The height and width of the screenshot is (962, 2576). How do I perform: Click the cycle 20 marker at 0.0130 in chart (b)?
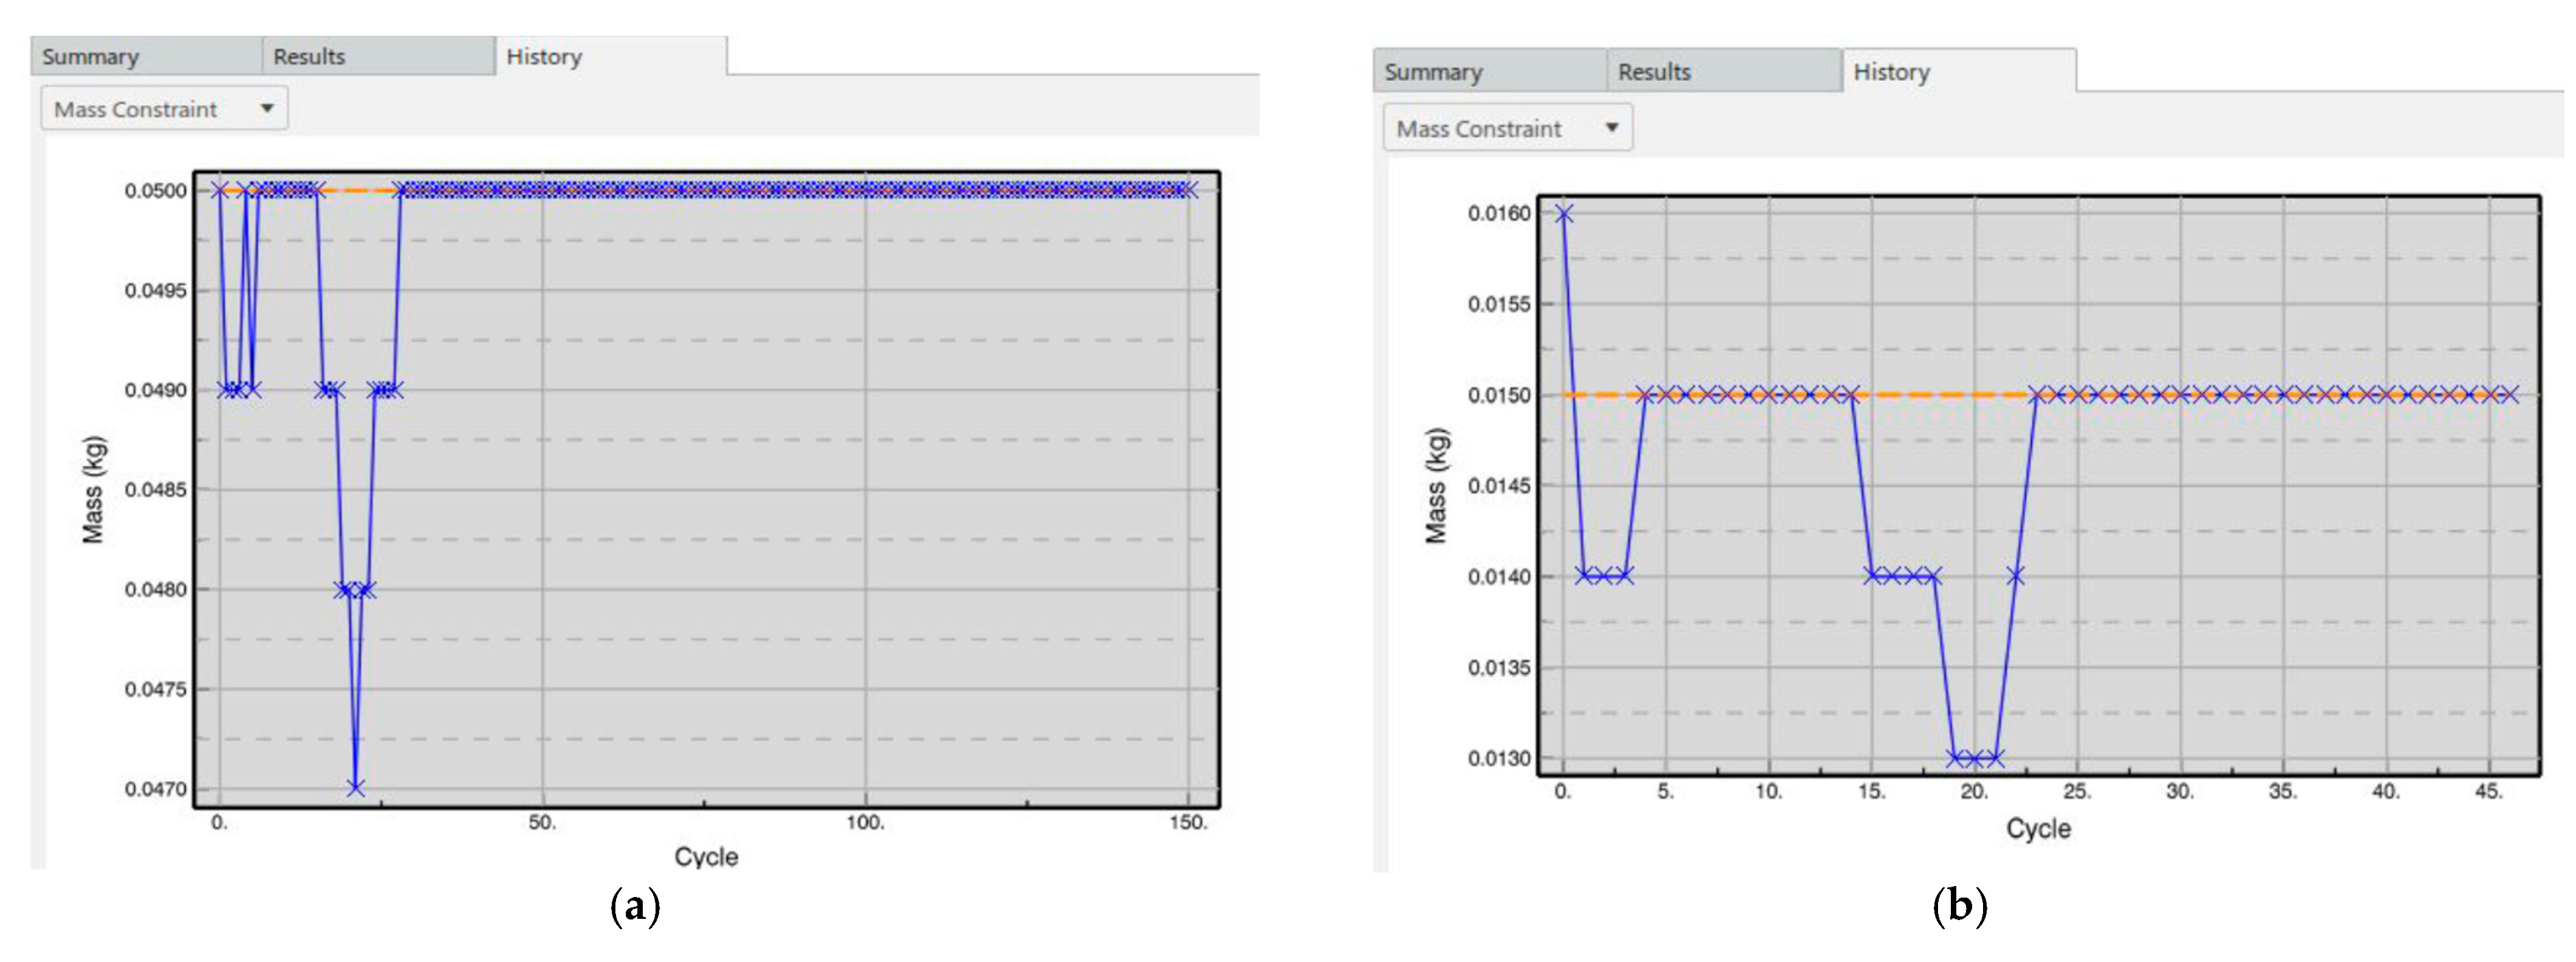point(1975,758)
